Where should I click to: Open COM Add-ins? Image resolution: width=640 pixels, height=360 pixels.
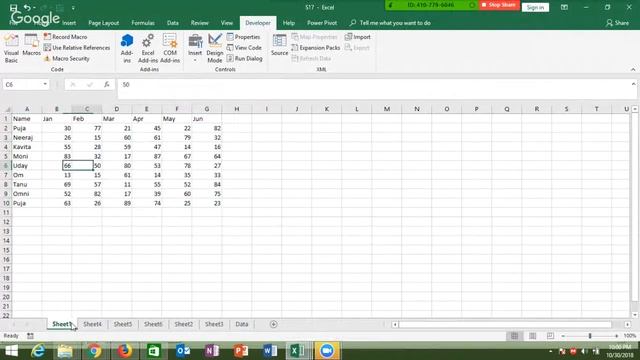point(170,48)
